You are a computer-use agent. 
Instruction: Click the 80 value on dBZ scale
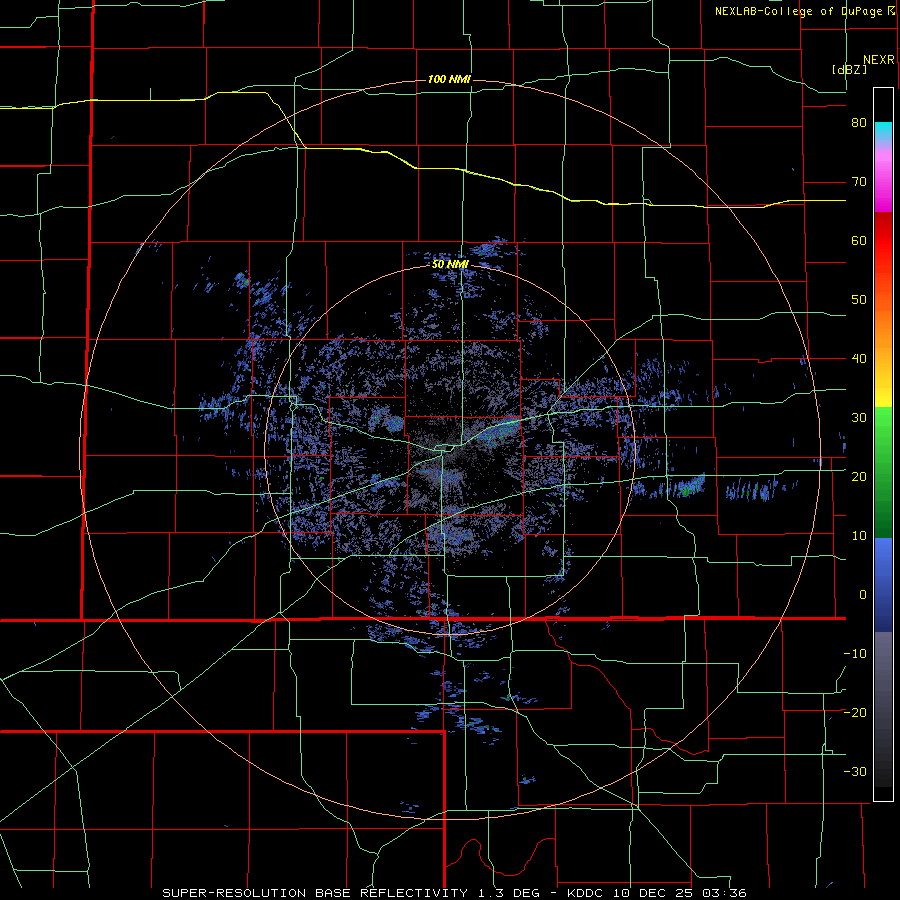(x=859, y=123)
